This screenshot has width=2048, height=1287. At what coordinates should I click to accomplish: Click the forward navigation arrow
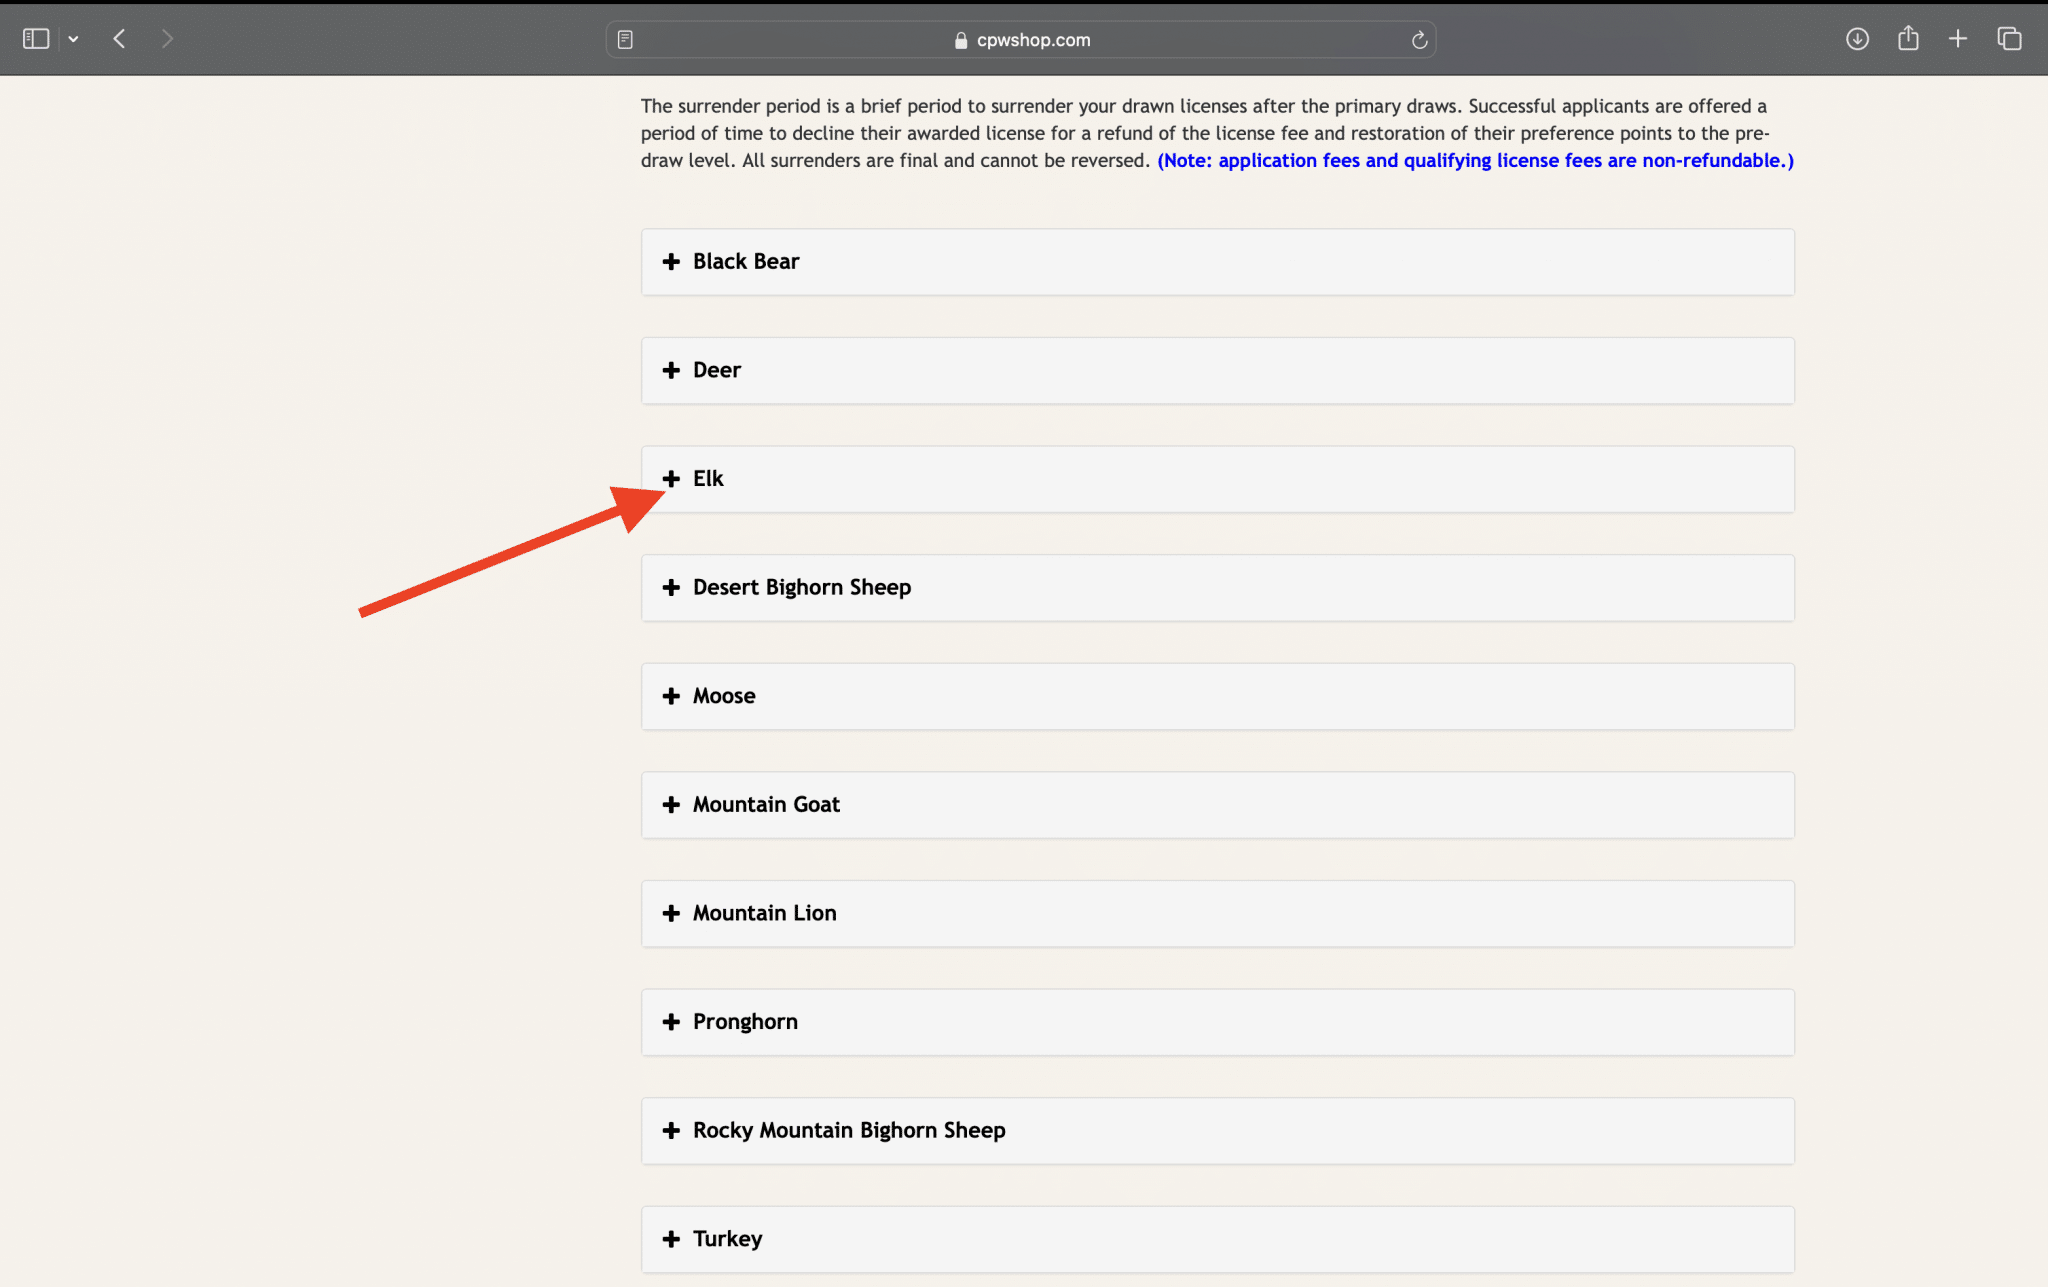167,39
